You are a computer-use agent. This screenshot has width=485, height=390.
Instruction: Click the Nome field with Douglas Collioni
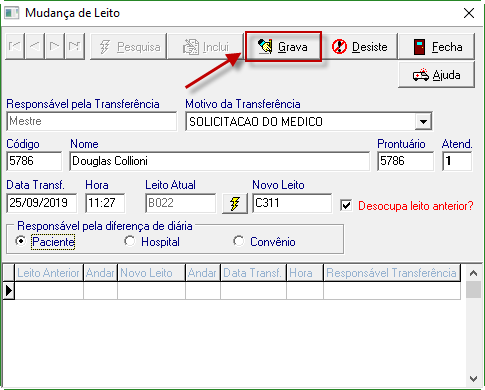220,161
